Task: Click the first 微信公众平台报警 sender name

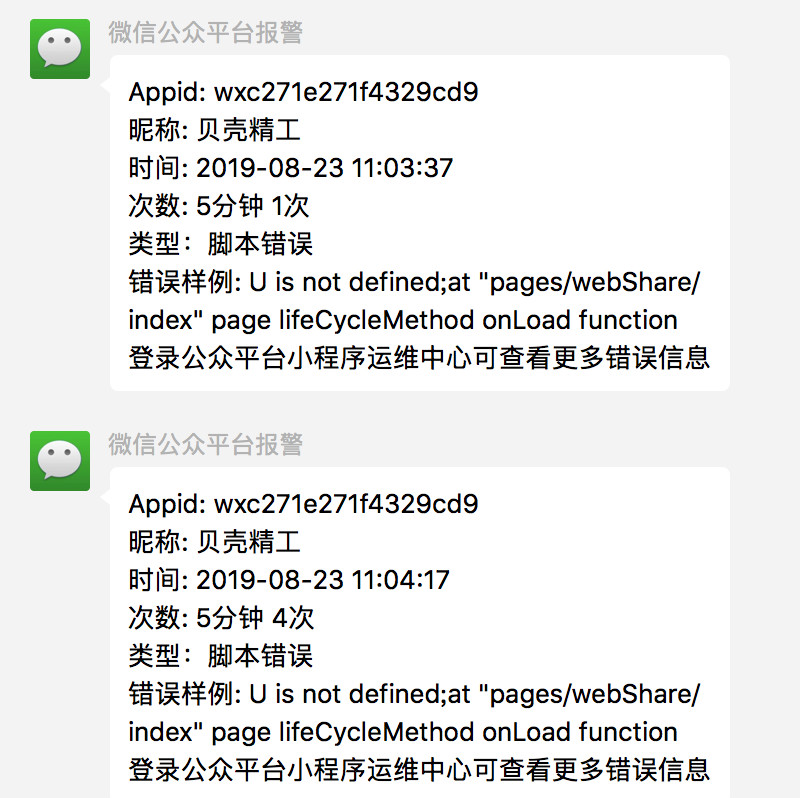Action: point(206,33)
